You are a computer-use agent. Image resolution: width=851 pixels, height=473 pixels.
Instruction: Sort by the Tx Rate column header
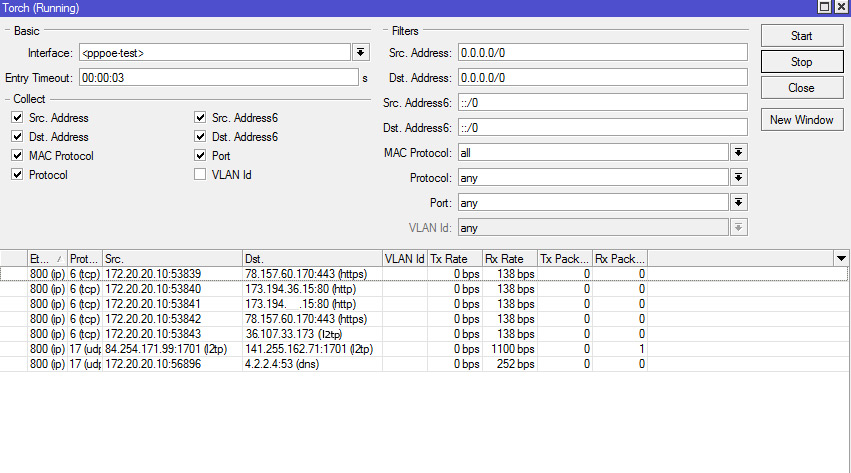coord(455,259)
